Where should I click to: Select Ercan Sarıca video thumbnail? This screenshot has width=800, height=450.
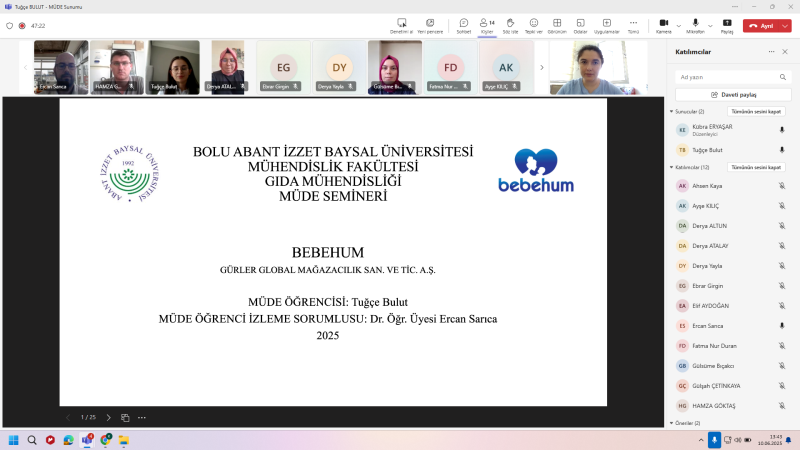[61, 67]
